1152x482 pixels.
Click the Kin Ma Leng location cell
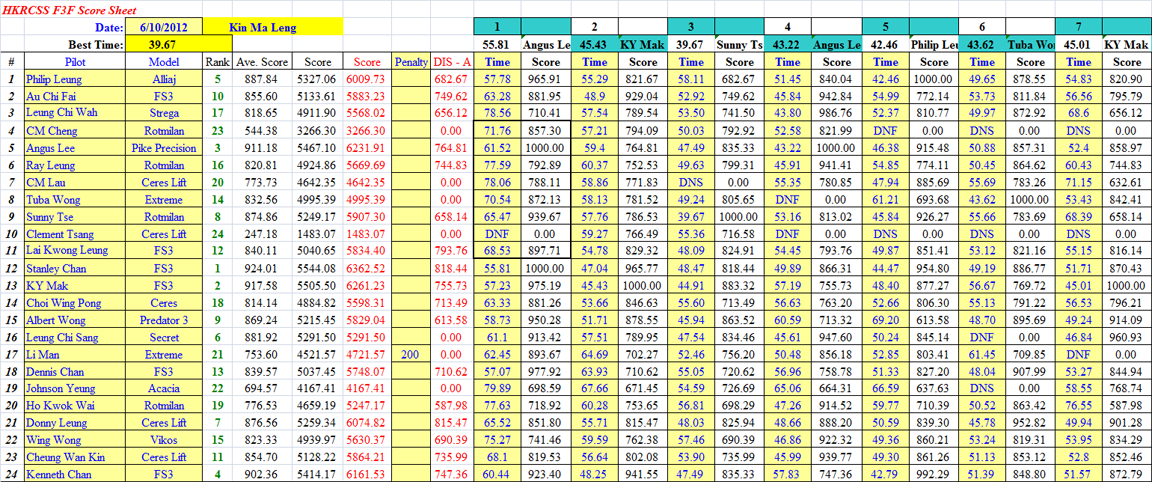270,28
